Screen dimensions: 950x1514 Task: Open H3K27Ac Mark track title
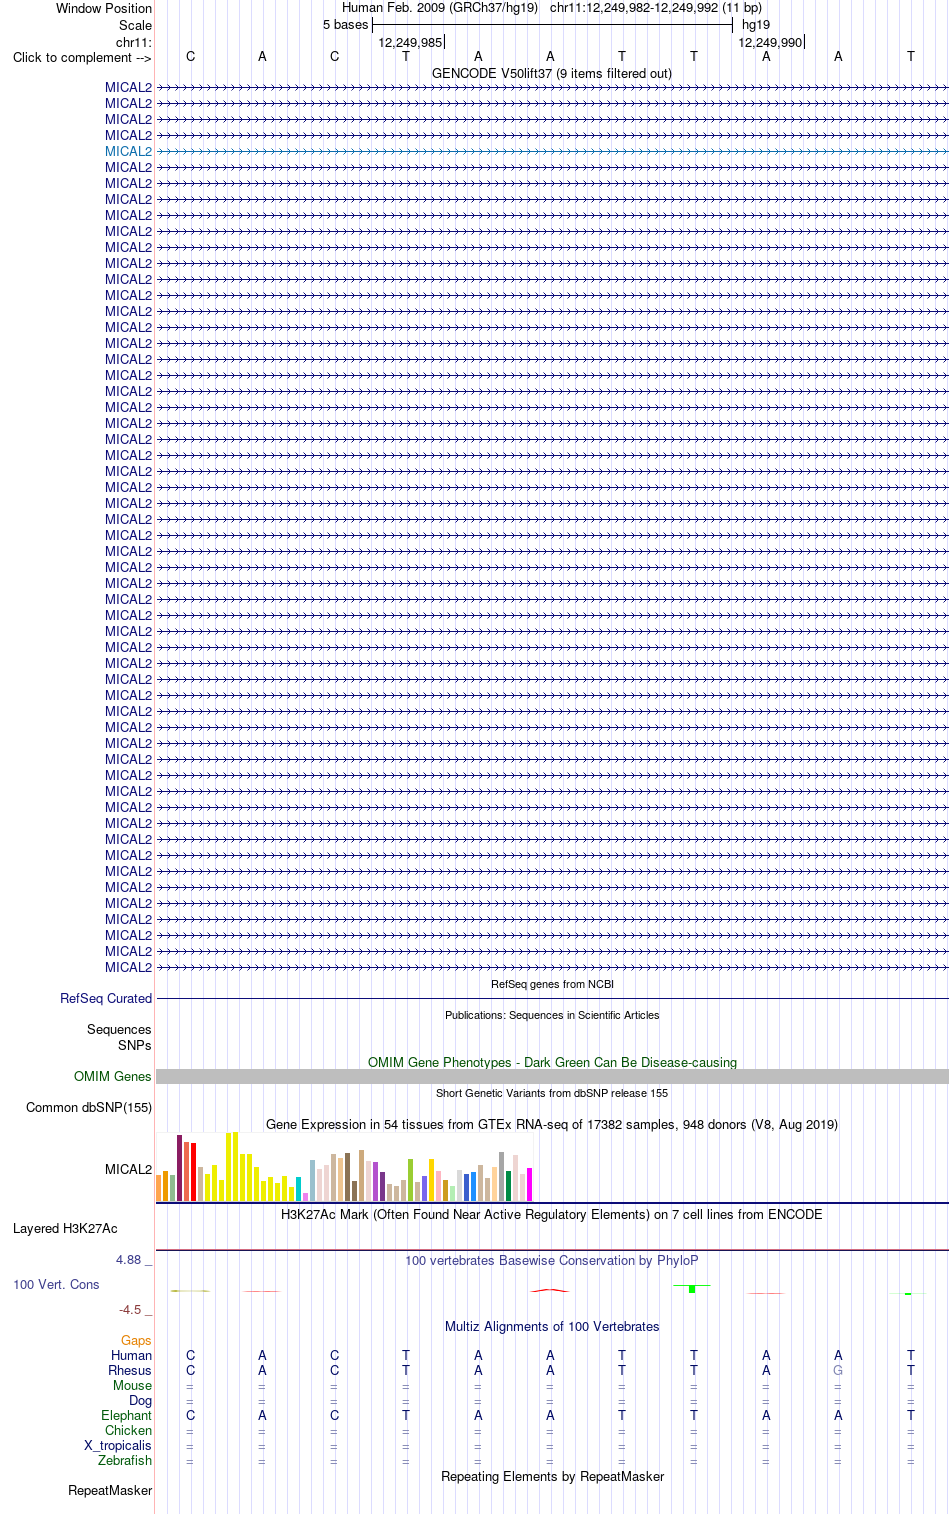click(x=552, y=1214)
